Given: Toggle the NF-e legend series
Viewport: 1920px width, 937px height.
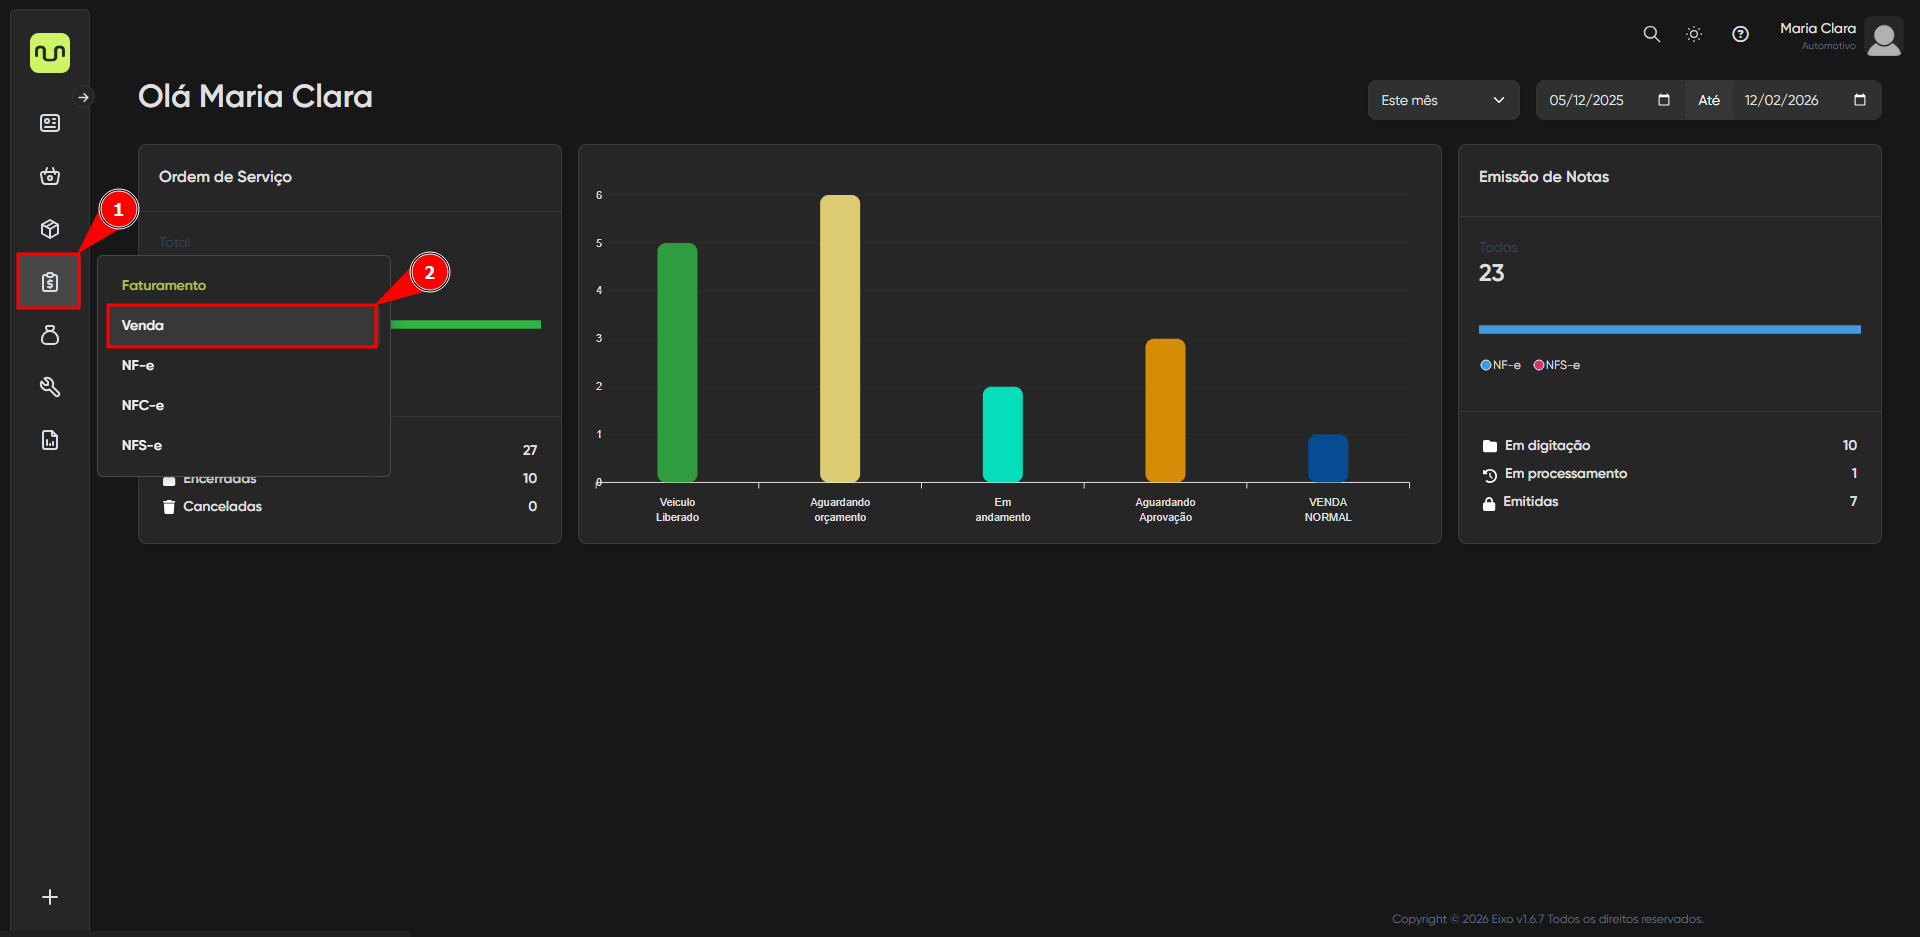Looking at the screenshot, I should point(1500,365).
